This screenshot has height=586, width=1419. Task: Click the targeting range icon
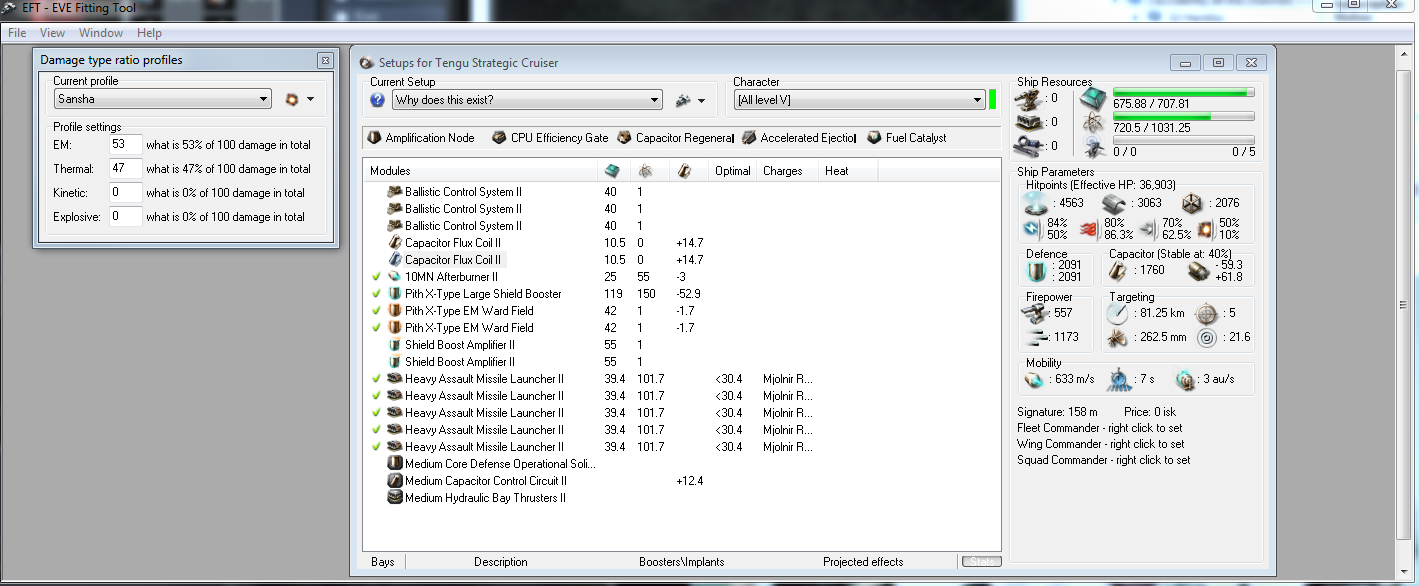1119,313
